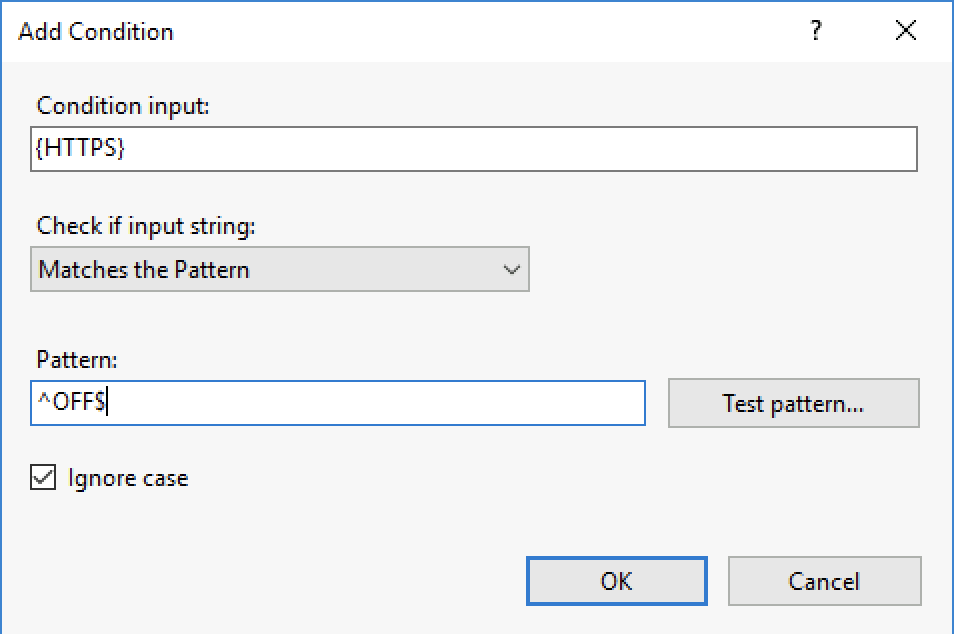Cancel adding the condition
The height and width of the screenshot is (634, 954).
824,581
